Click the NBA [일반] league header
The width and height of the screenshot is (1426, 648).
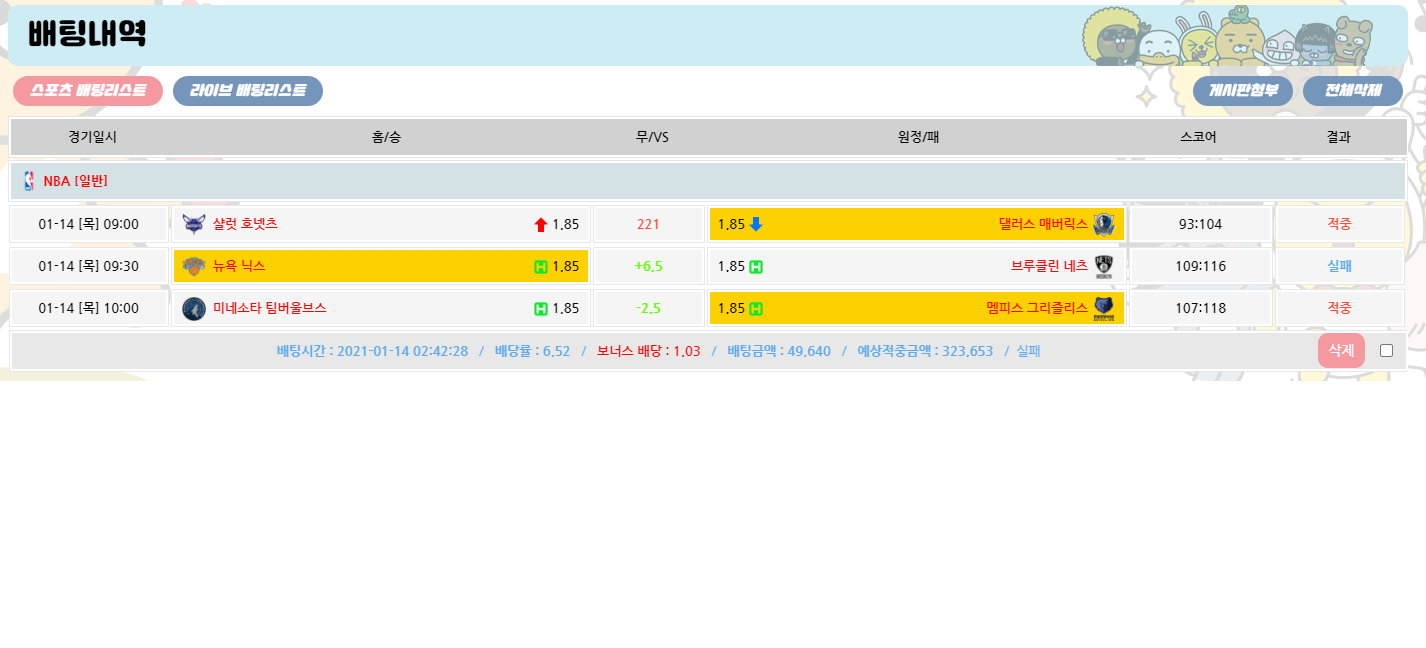click(75, 181)
